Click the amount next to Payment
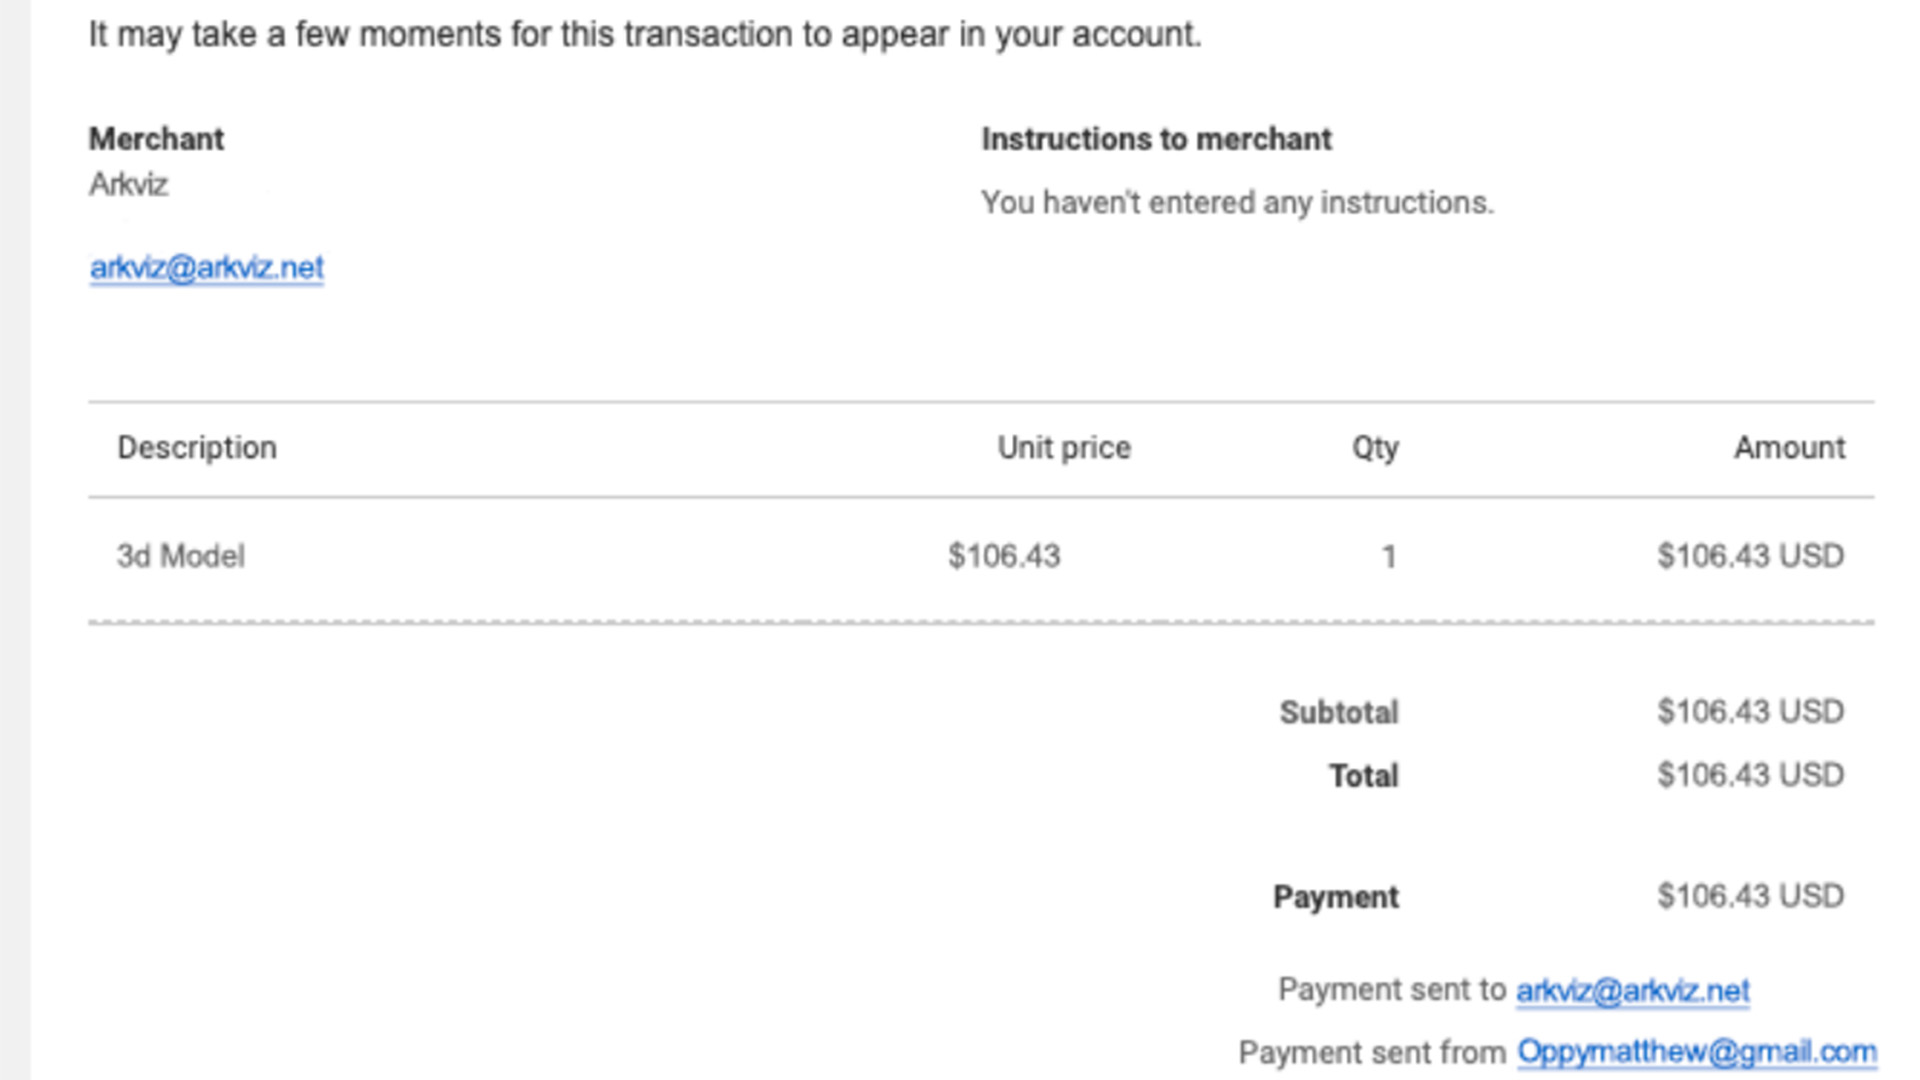This screenshot has width=1920, height=1080. (1750, 896)
